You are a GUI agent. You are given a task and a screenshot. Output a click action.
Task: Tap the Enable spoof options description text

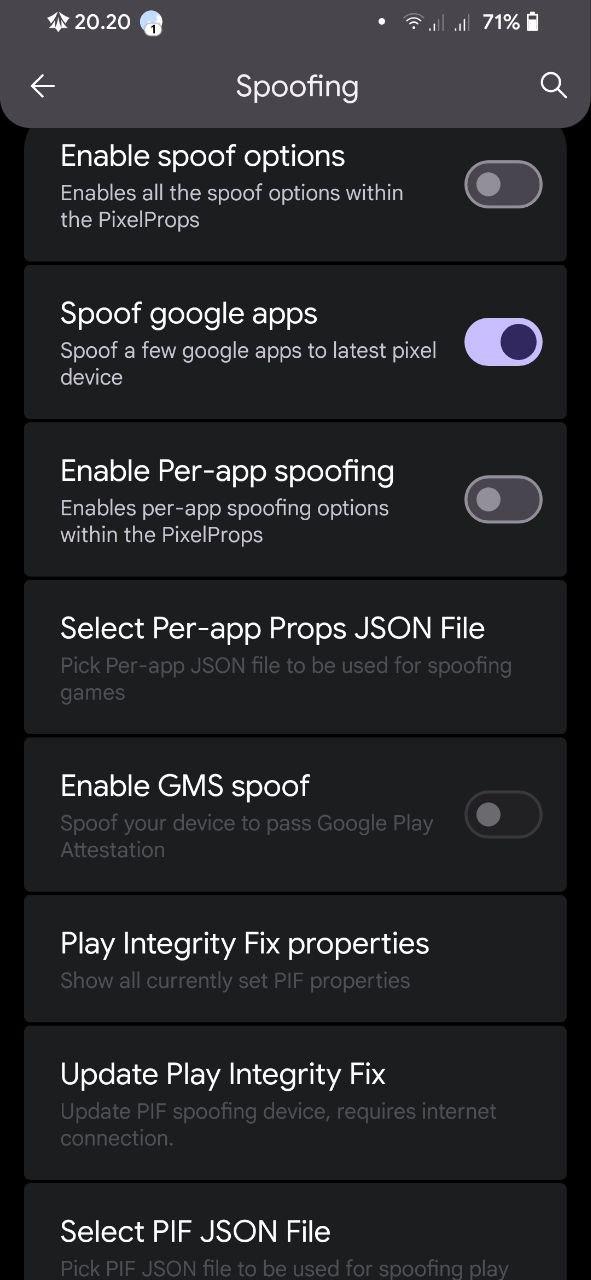[x=232, y=206]
